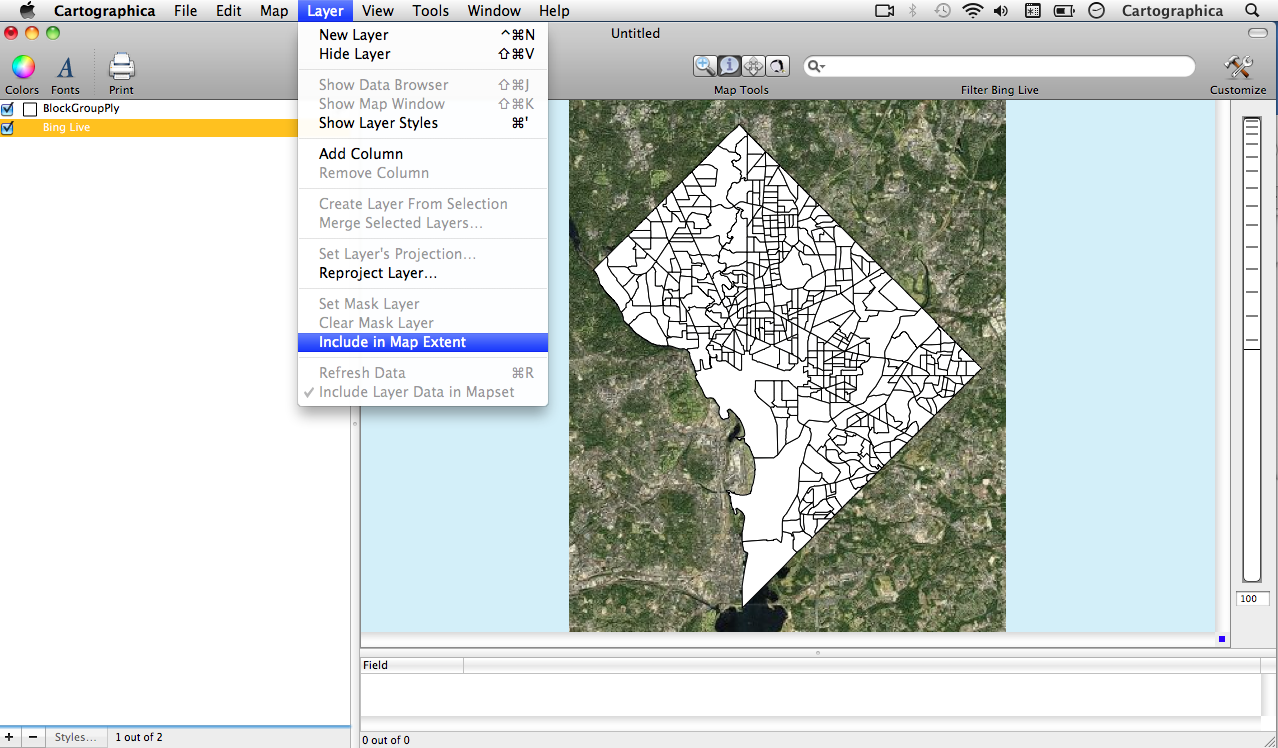Click the zoom level slider
Image resolution: width=1278 pixels, height=748 pixels.
pos(1251,347)
